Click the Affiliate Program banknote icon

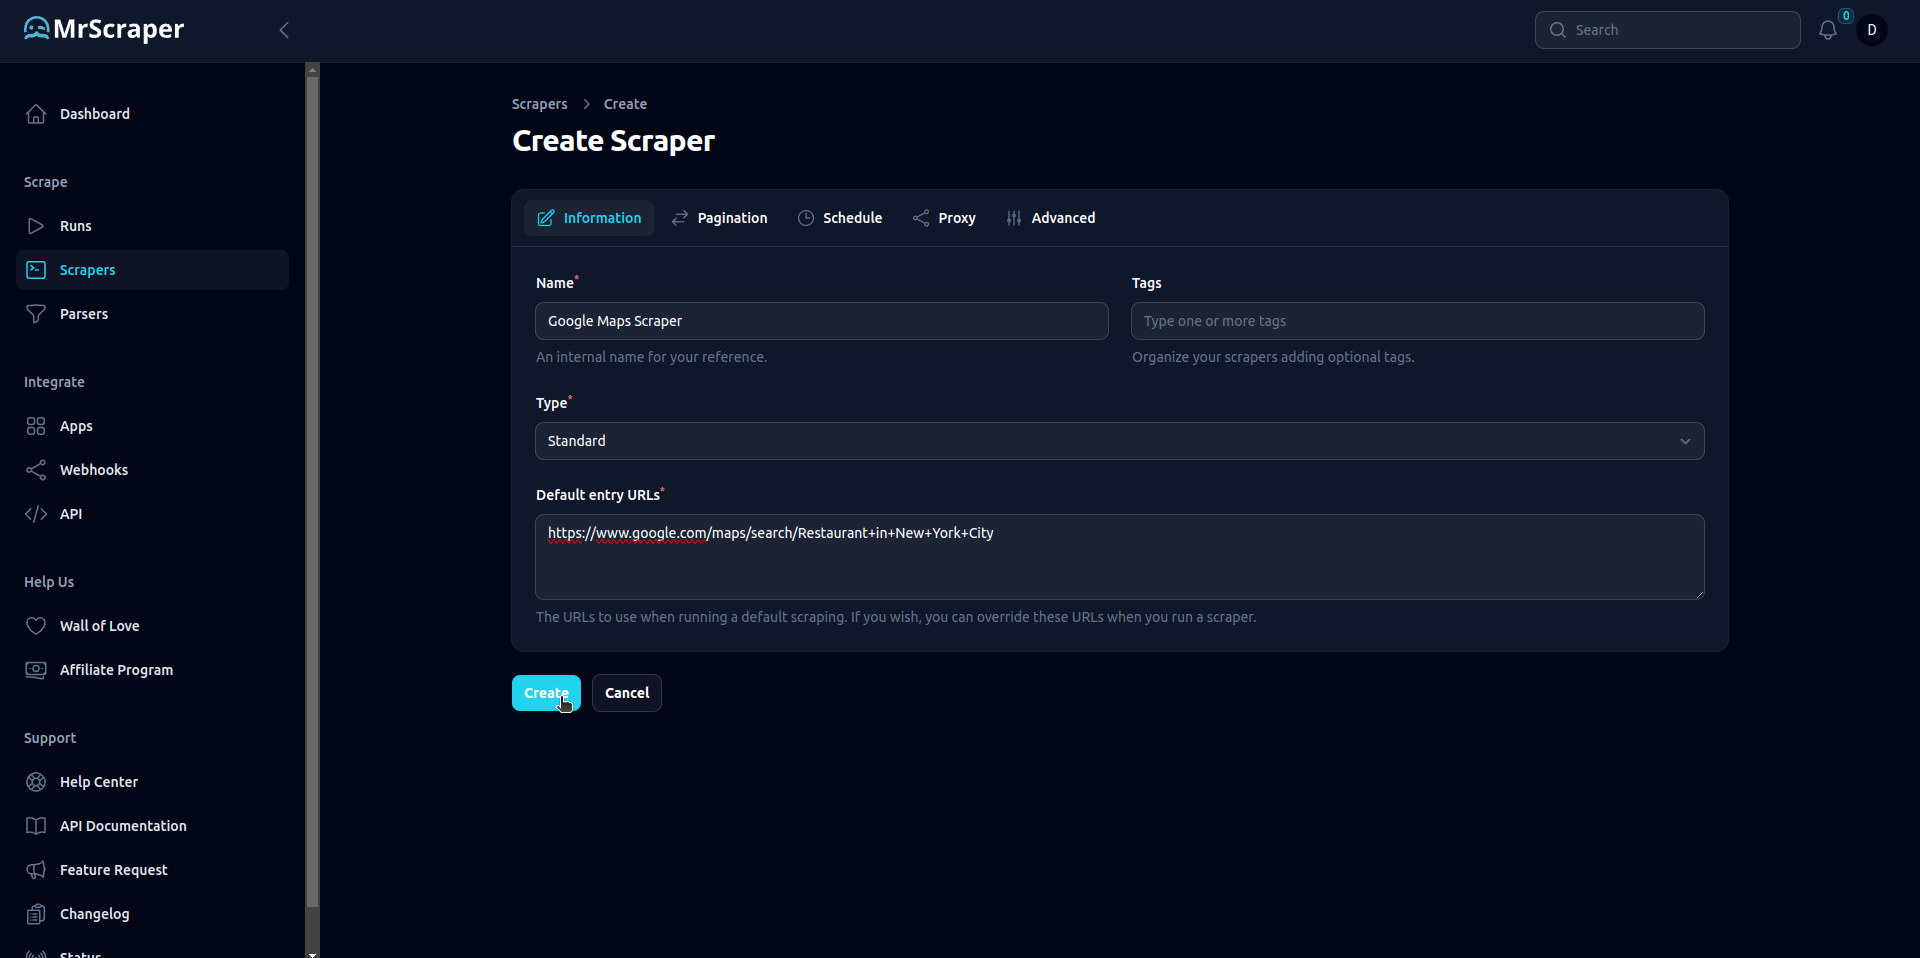pos(36,670)
